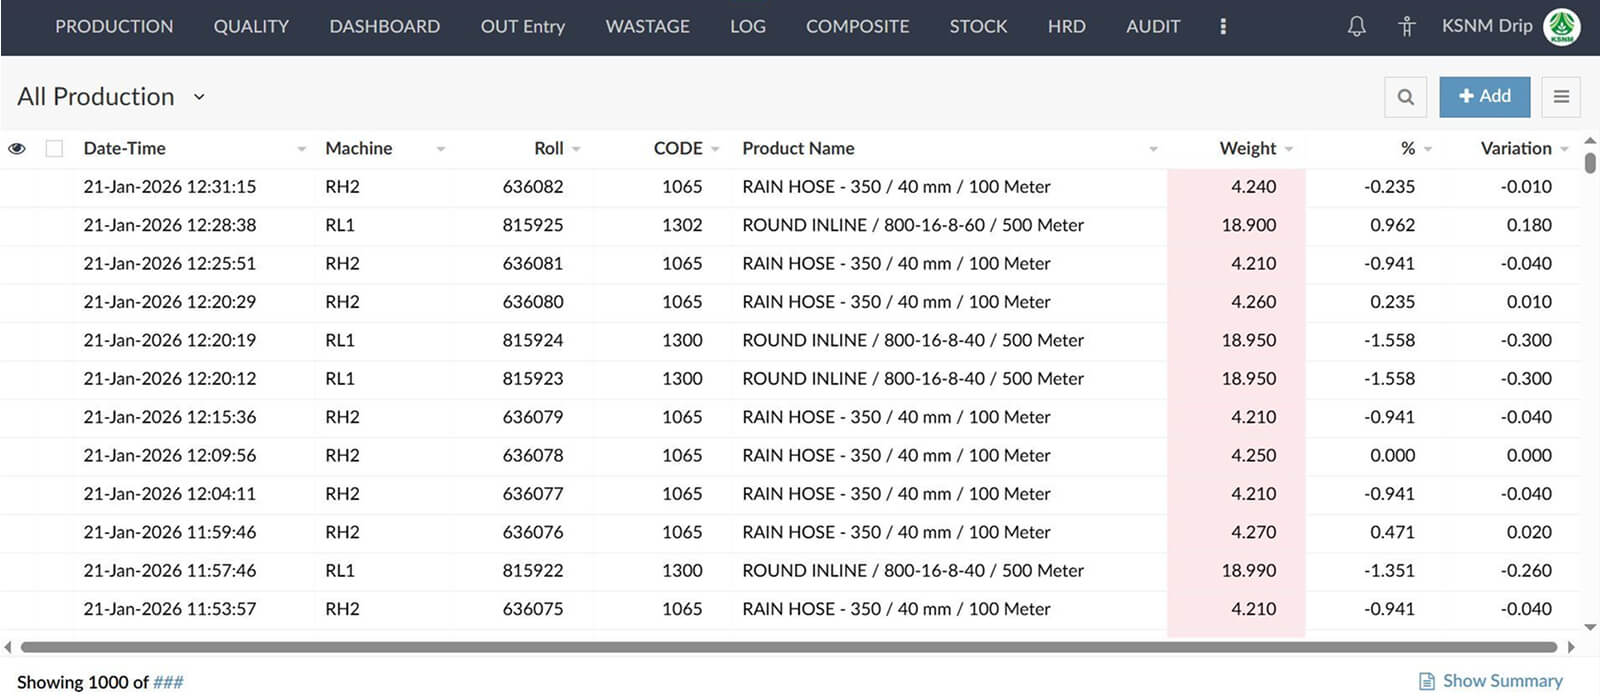Click the ### total count link
The image size is (1600, 696).
(168, 683)
